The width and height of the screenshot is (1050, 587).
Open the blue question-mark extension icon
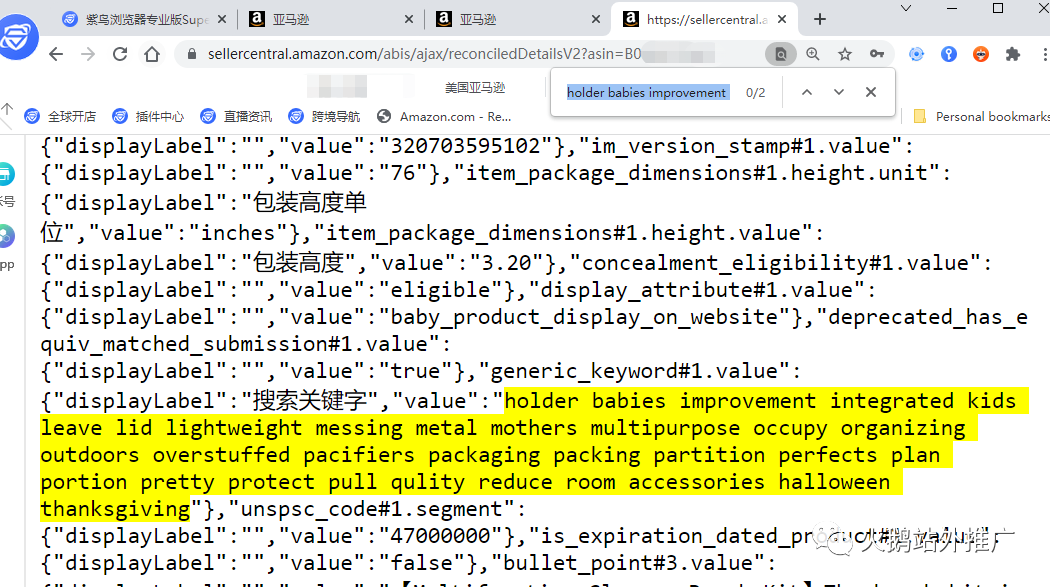coord(949,54)
